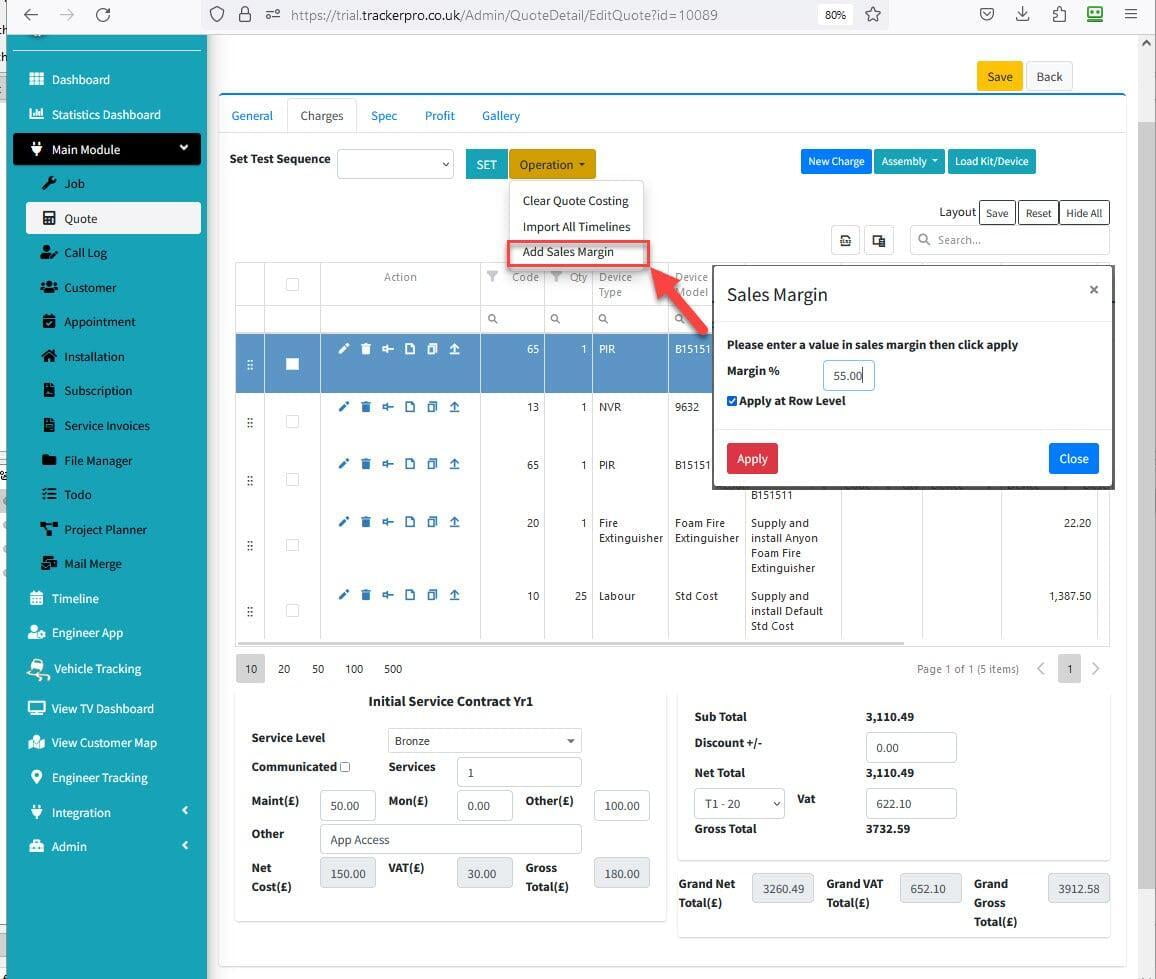This screenshot has width=1156, height=979.
Task: Click the drag handle of NVR row
Action: click(249, 423)
